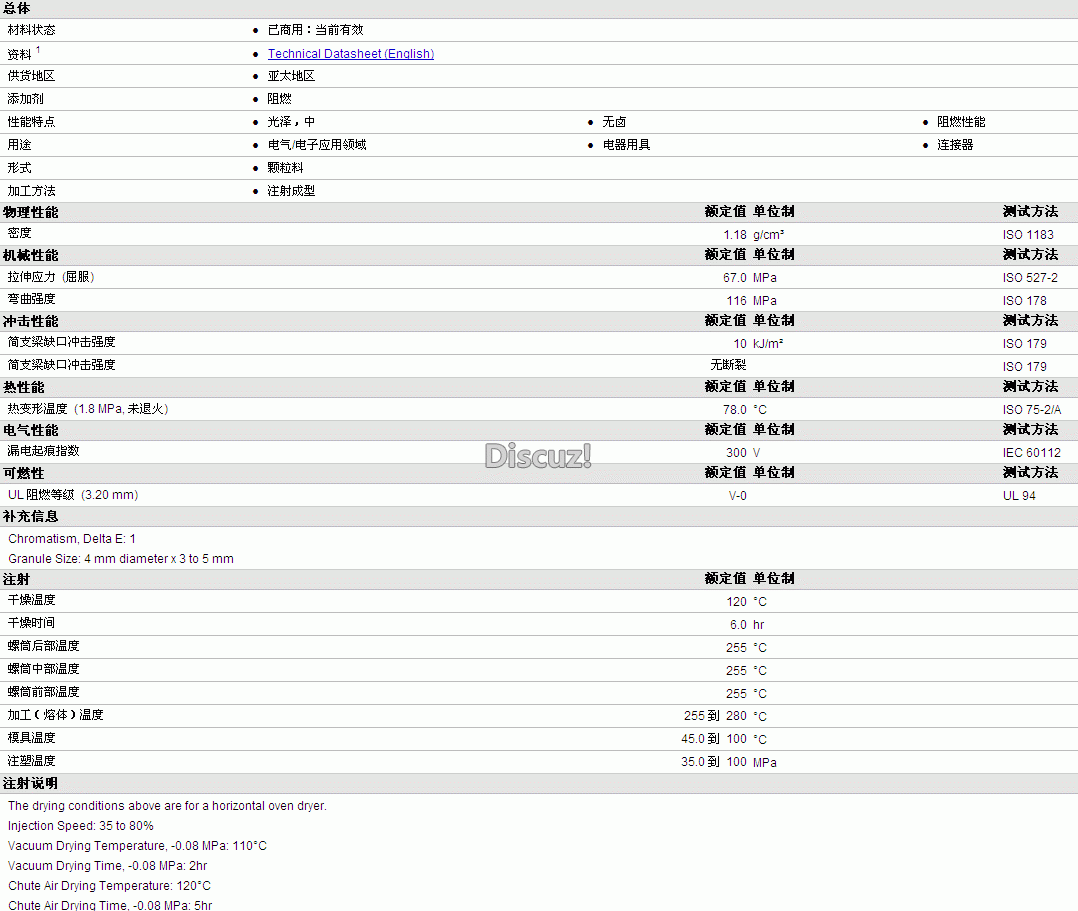Click the 热性能 section header
The image size is (1078, 911).
point(24,387)
